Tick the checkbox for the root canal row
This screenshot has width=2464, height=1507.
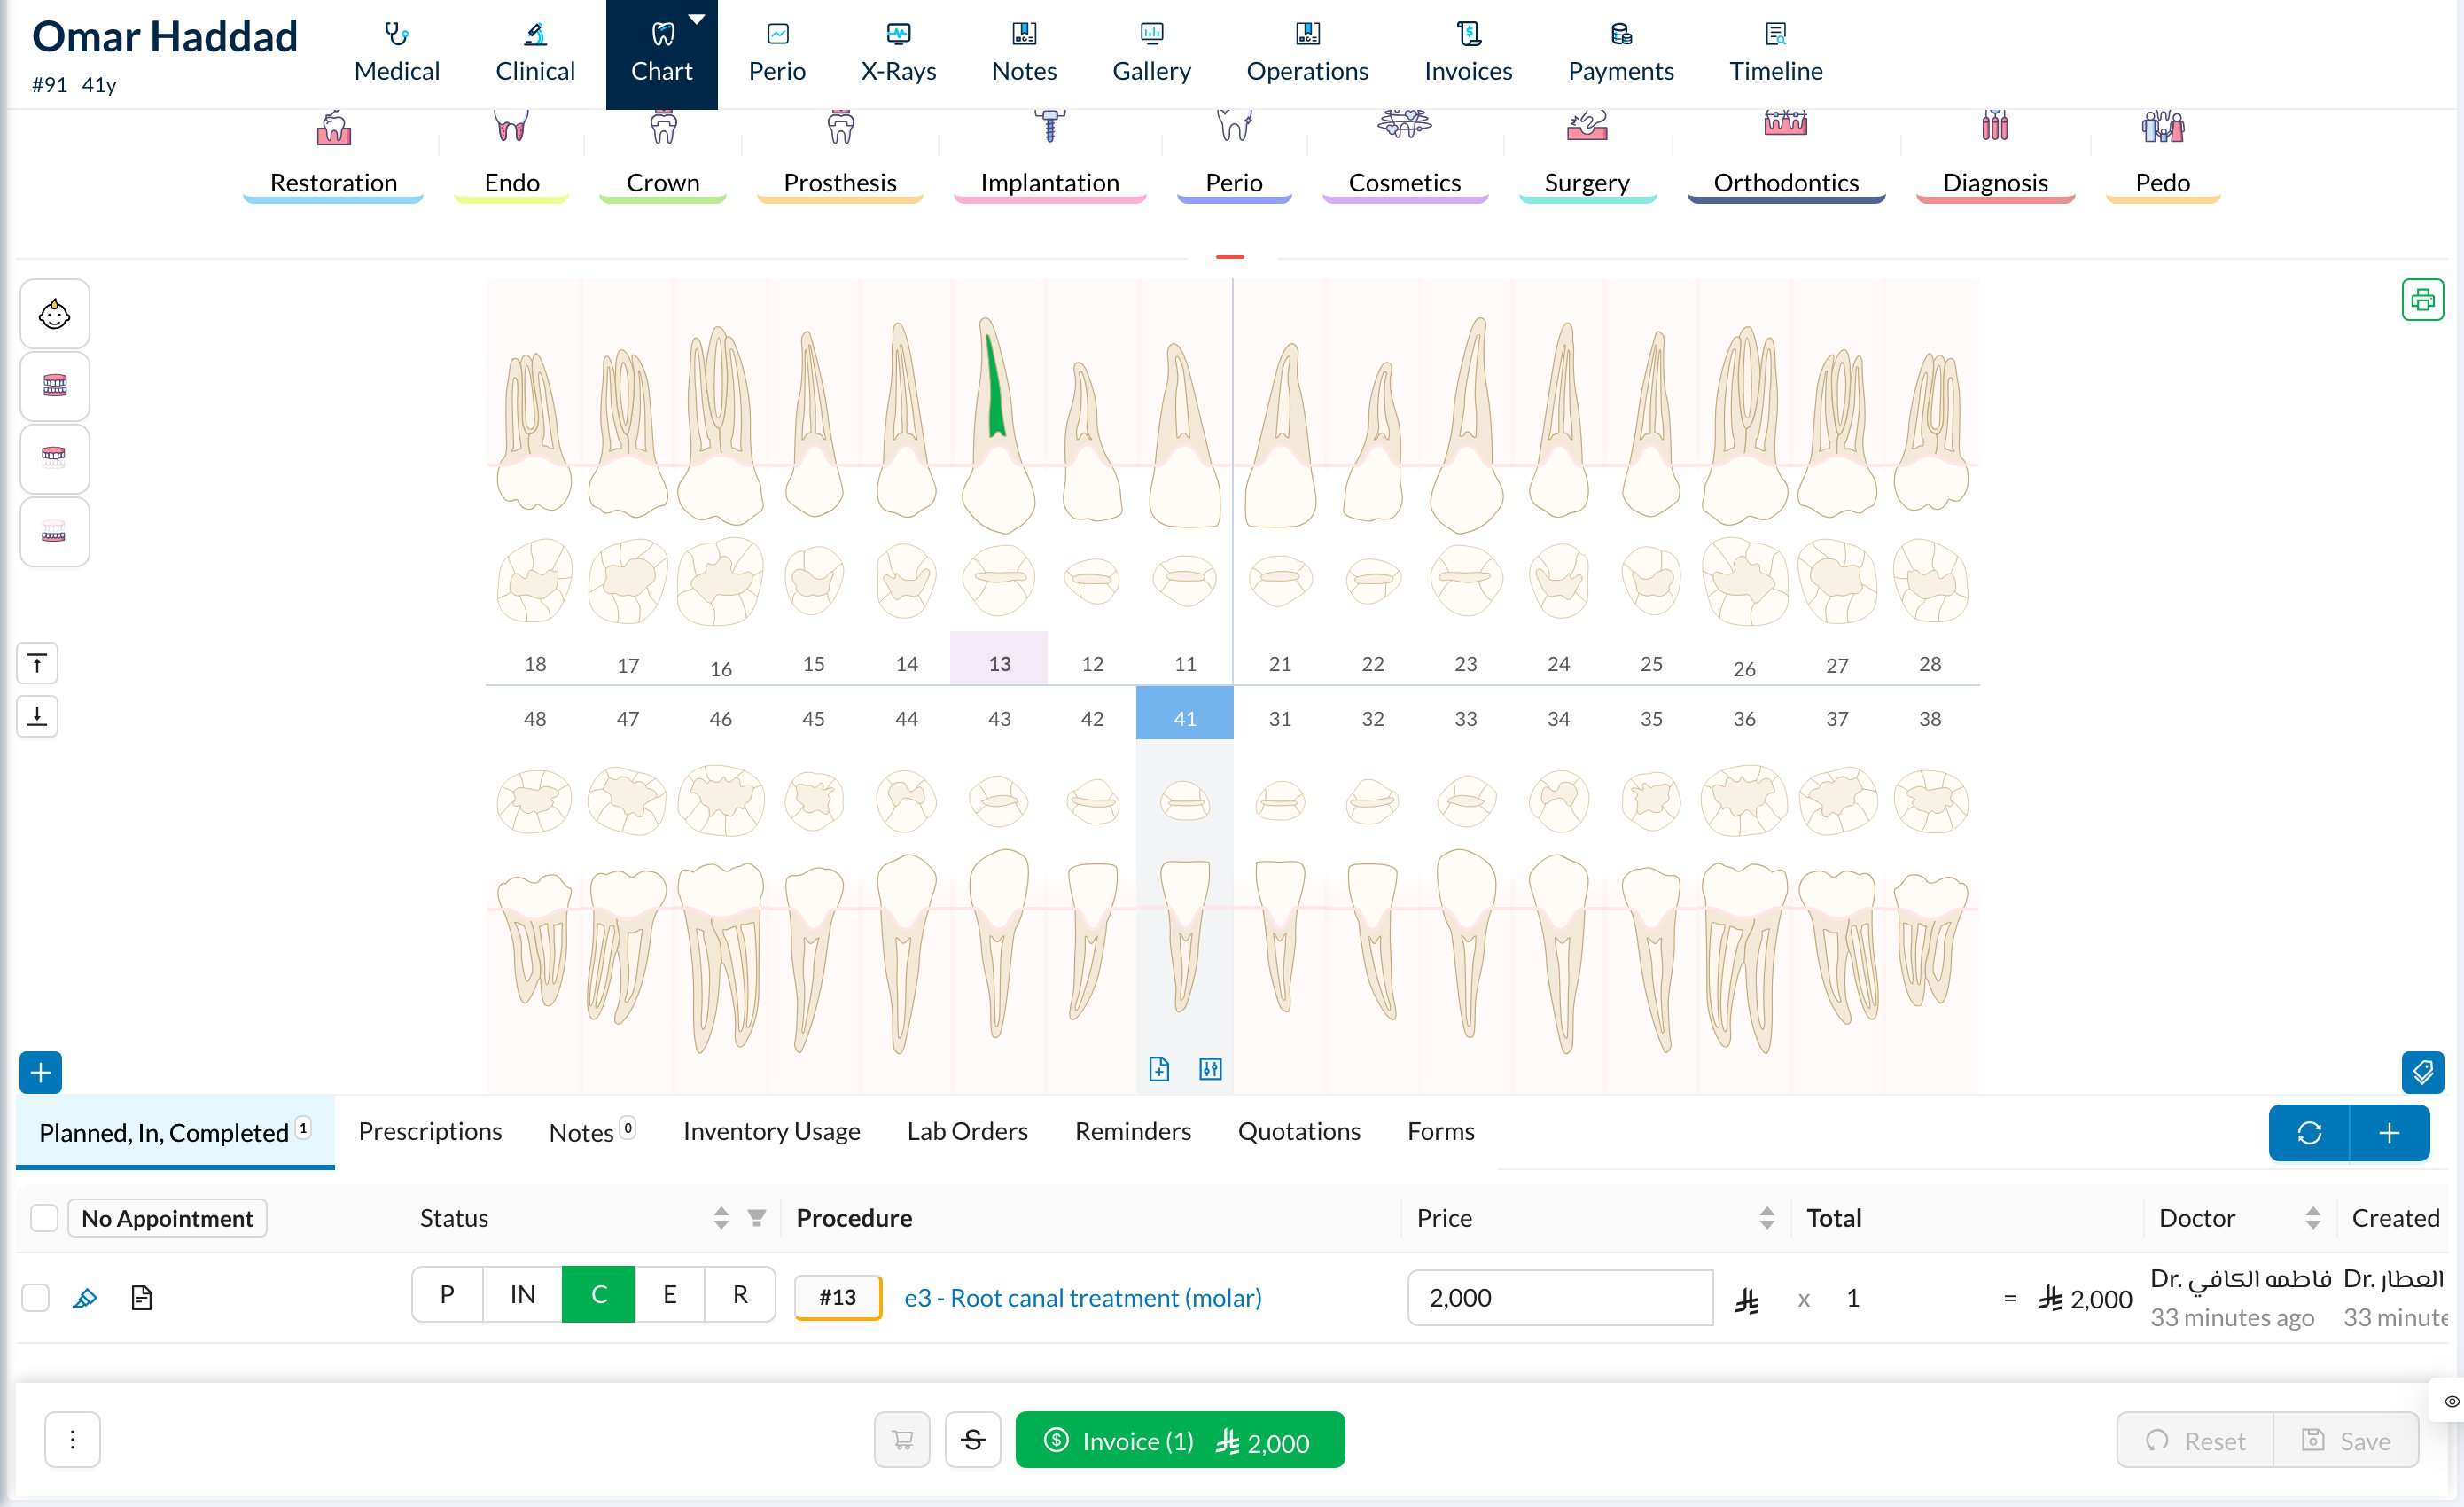click(35, 1298)
